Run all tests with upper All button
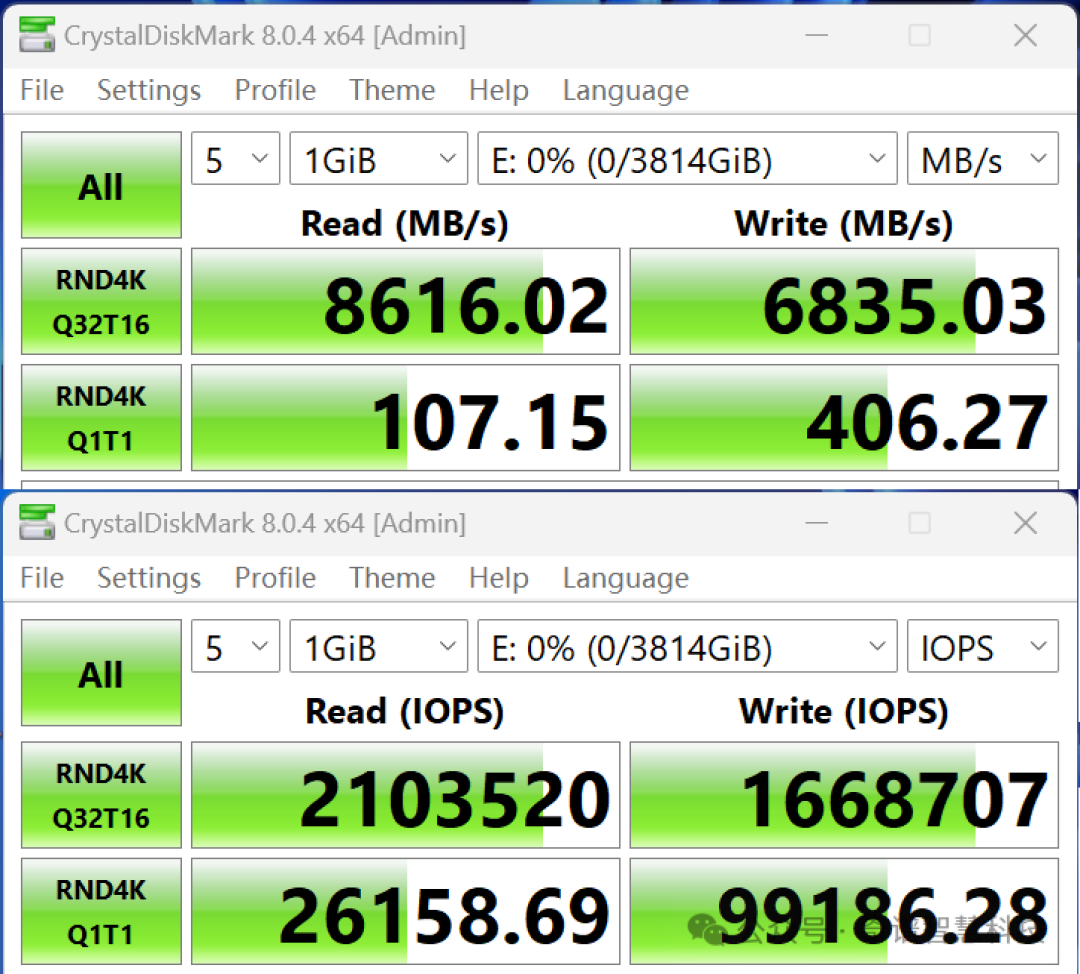This screenshot has width=1080, height=974. (101, 185)
